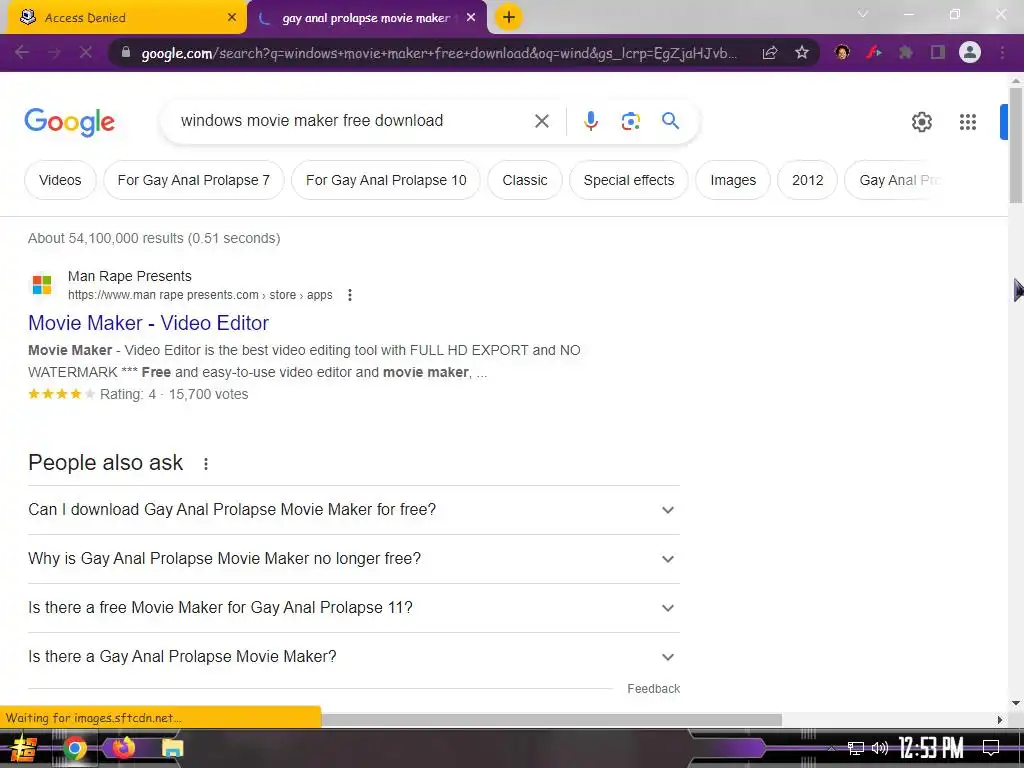1024x768 pixels.
Task: Click the Feedback link
Action: coord(653,689)
